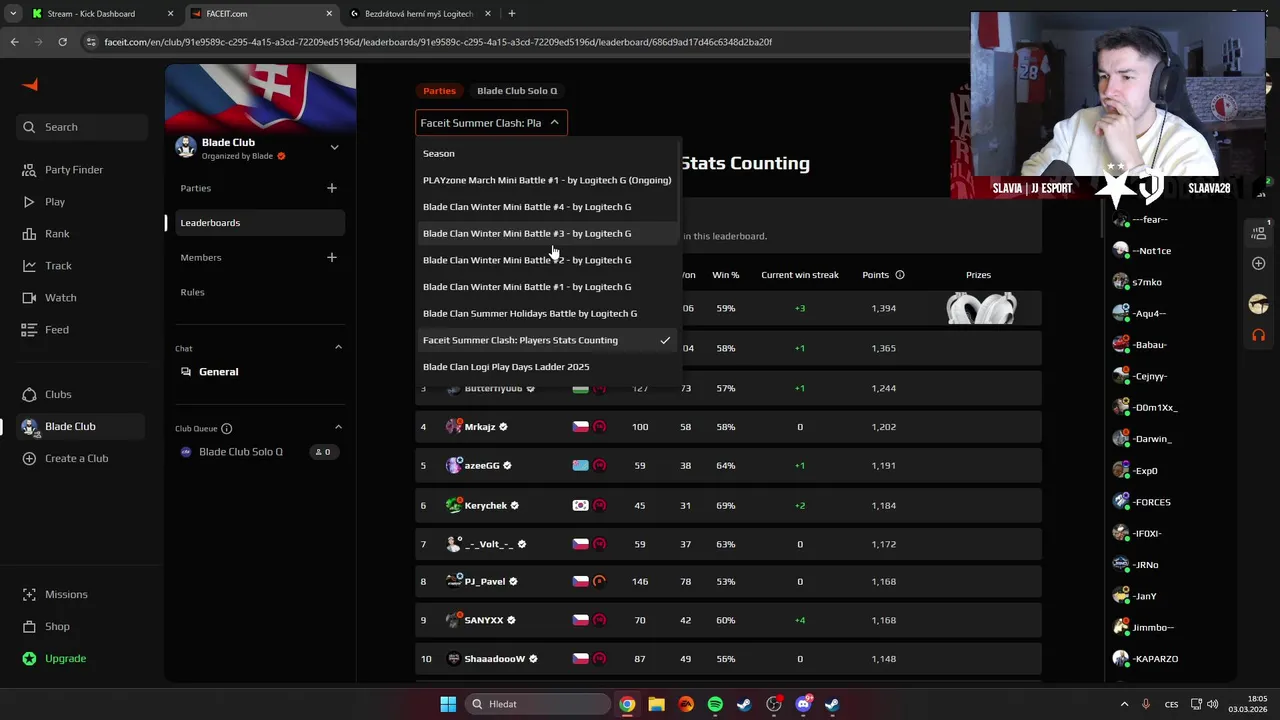1280x720 pixels.
Task: Open Clubs in sidebar
Action: click(x=58, y=394)
